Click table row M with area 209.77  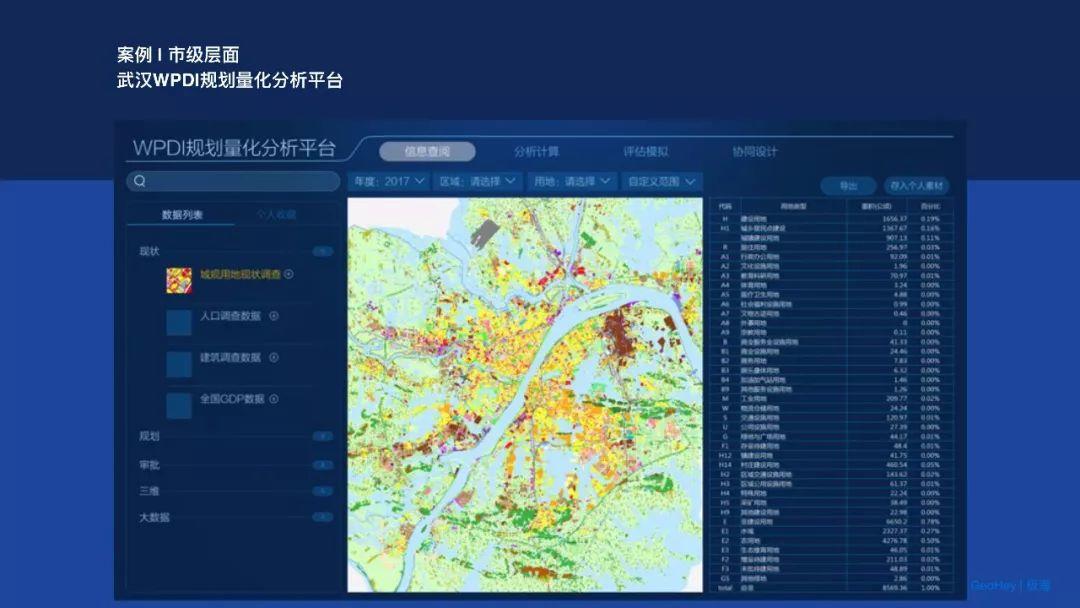(x=832, y=399)
